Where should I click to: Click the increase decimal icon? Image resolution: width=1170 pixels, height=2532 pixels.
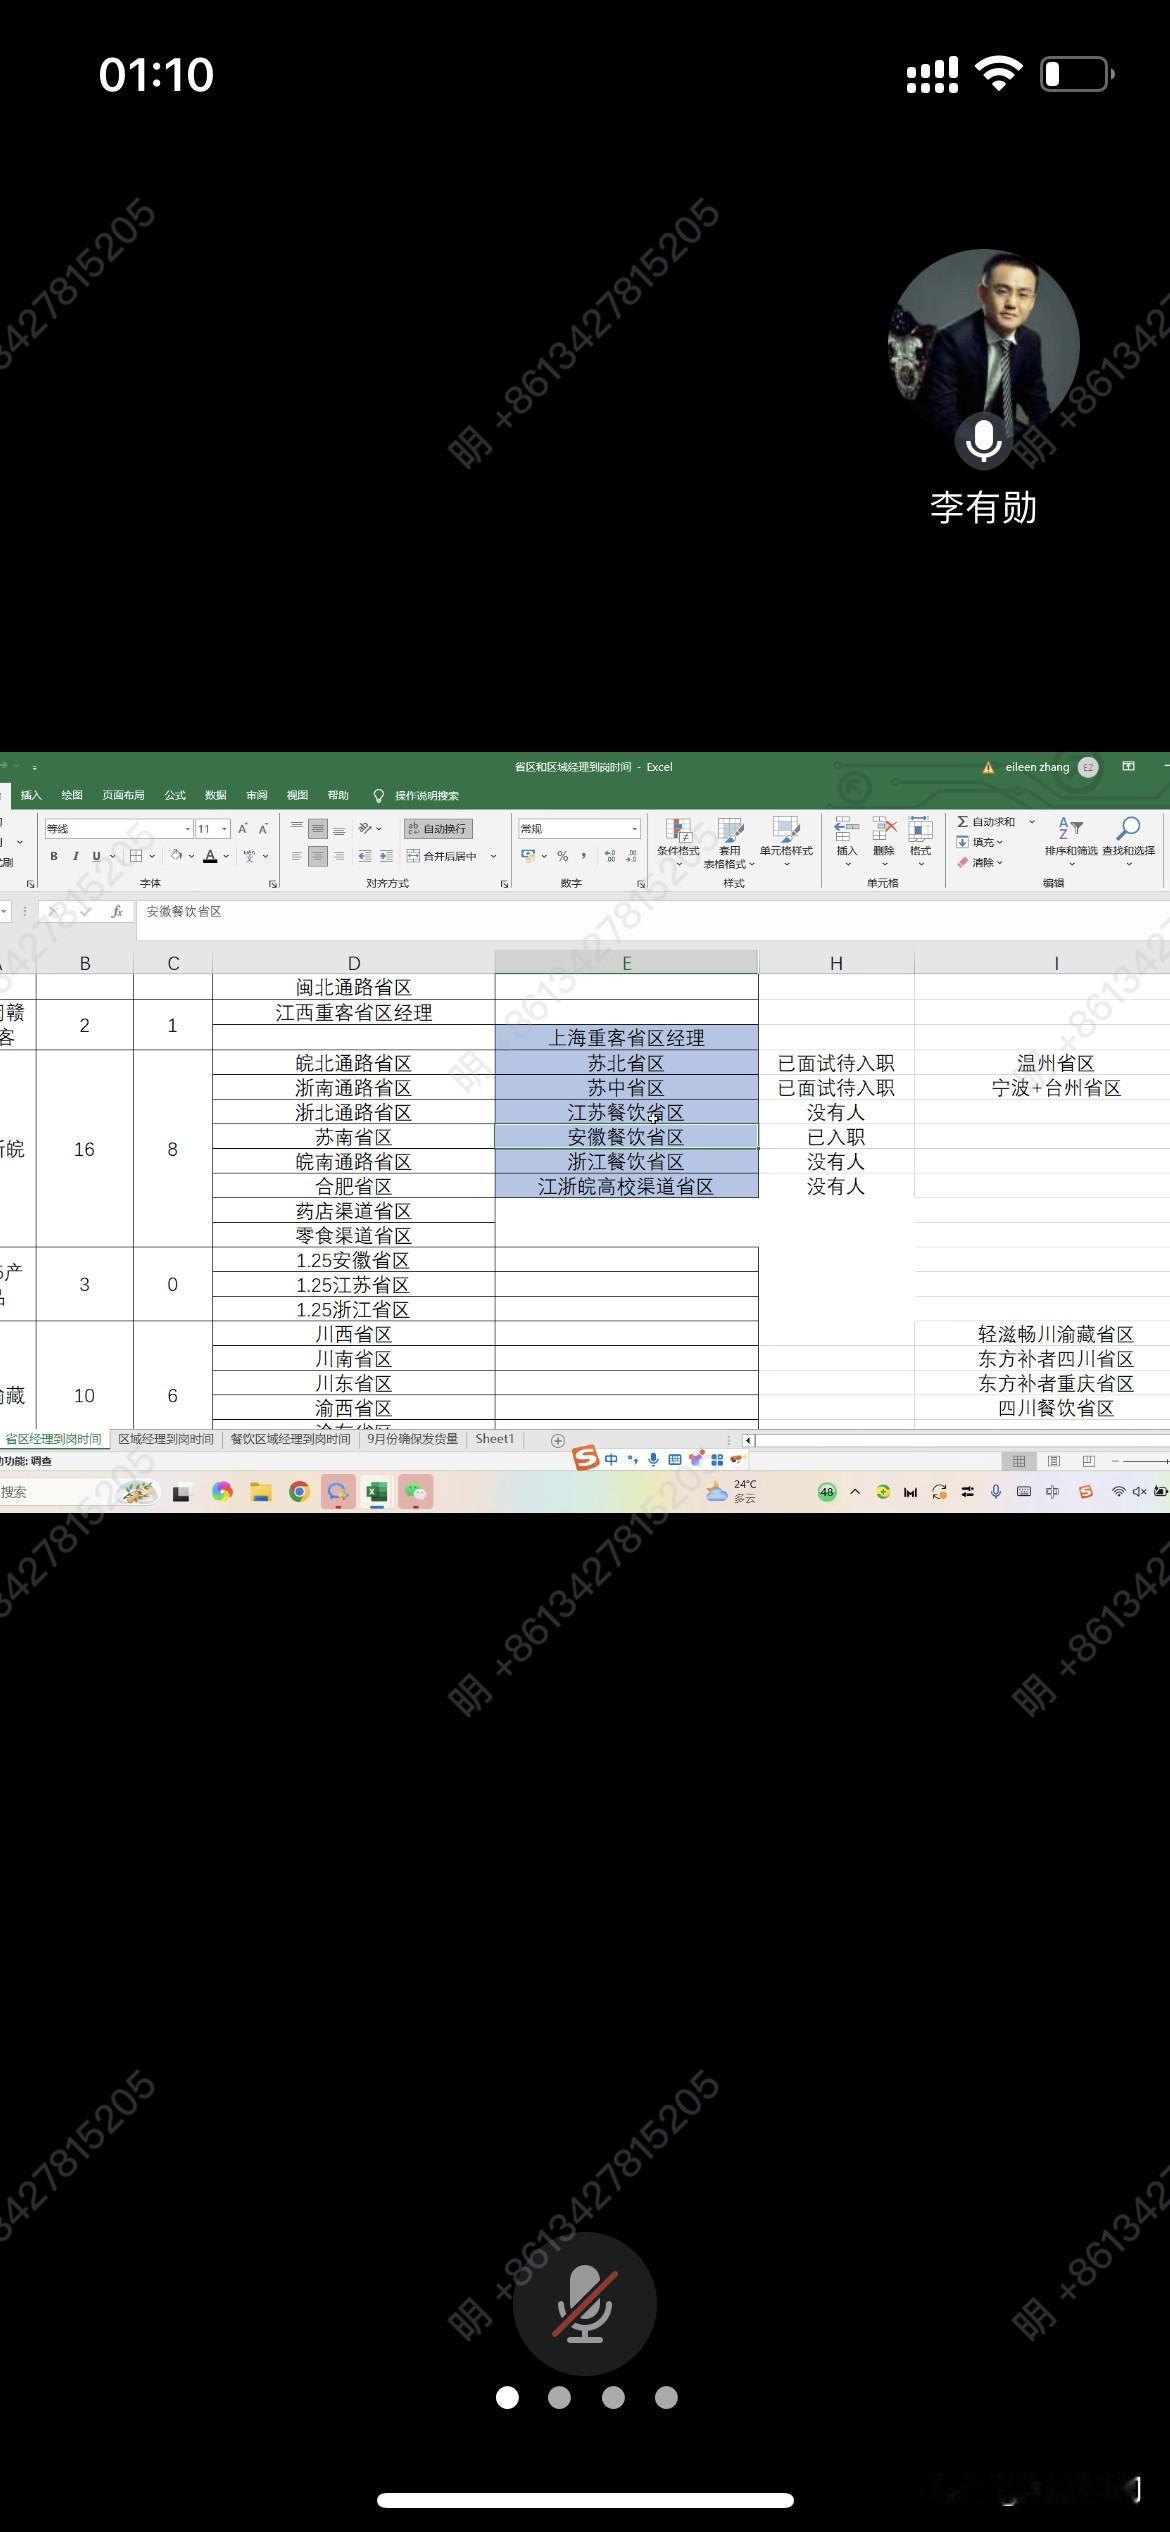tap(610, 856)
